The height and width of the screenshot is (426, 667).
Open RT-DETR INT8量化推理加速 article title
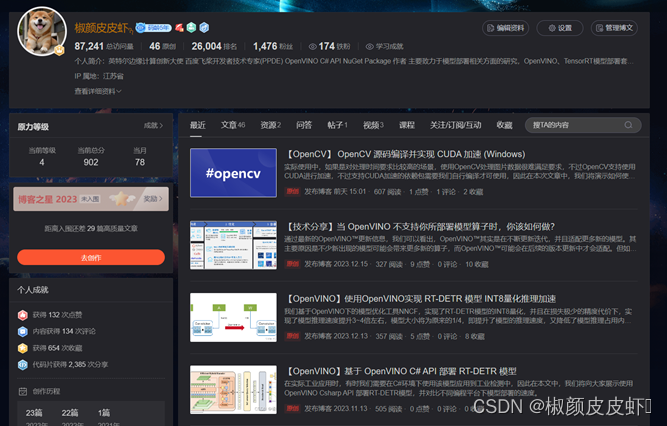[x=420, y=299]
